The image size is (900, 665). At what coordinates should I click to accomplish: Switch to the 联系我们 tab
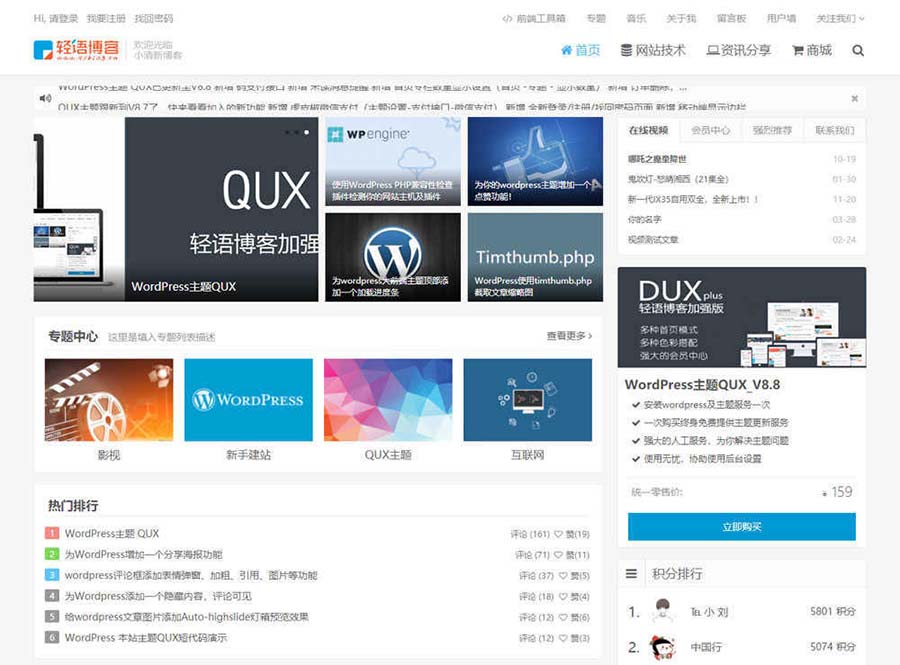(835, 130)
